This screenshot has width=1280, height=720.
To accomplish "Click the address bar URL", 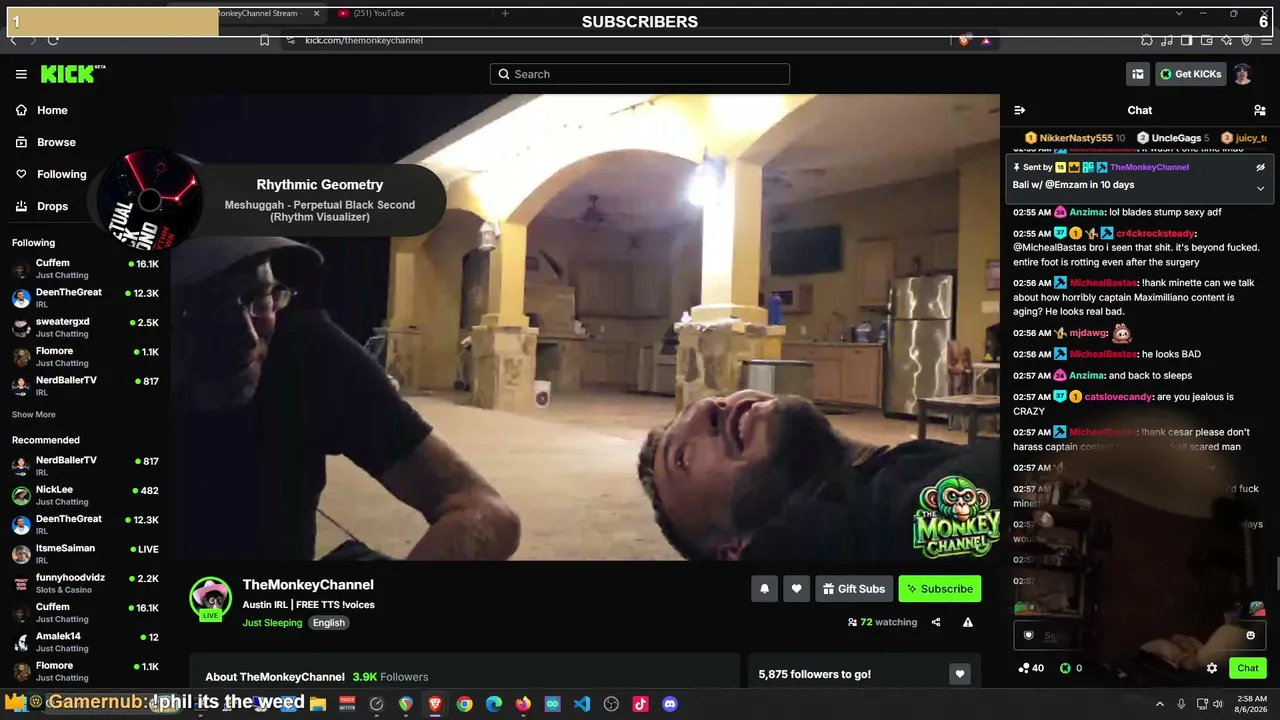I will click(364, 40).
